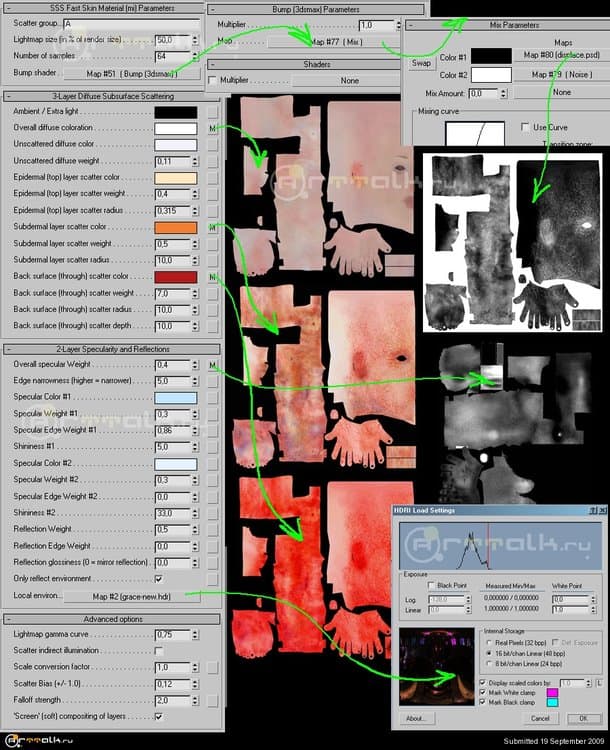Click the empty map slot beside Ambient / Extra light

point(213,113)
